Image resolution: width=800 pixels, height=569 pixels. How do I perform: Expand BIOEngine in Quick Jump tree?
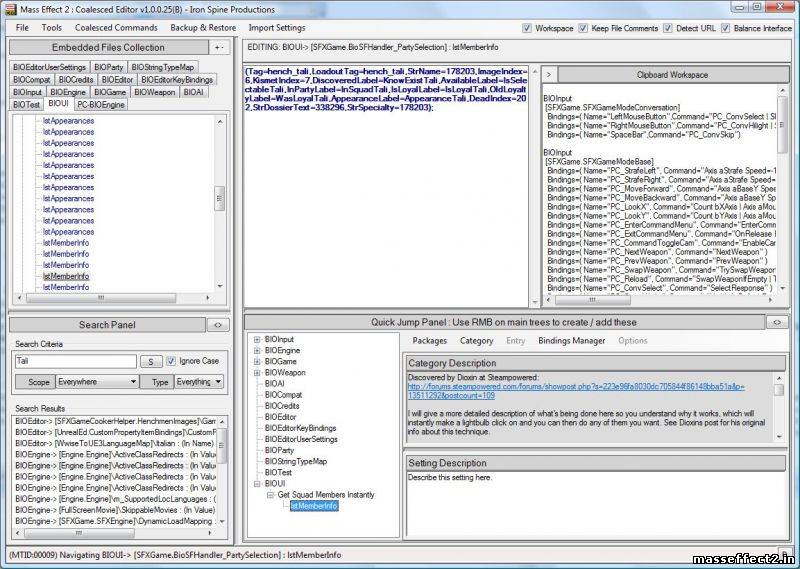tap(257, 351)
